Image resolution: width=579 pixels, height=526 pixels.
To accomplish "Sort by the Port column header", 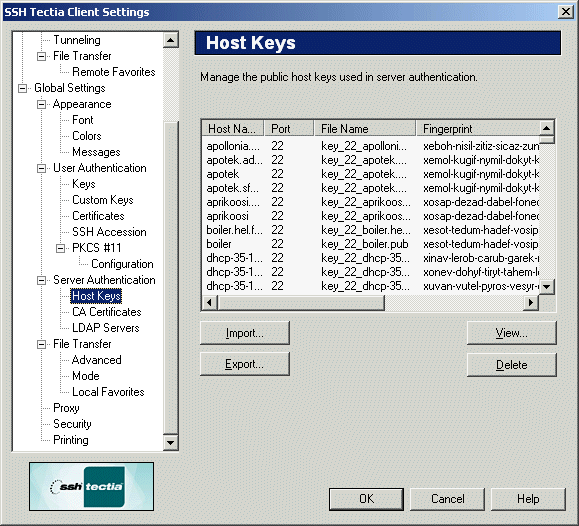I will point(289,129).
